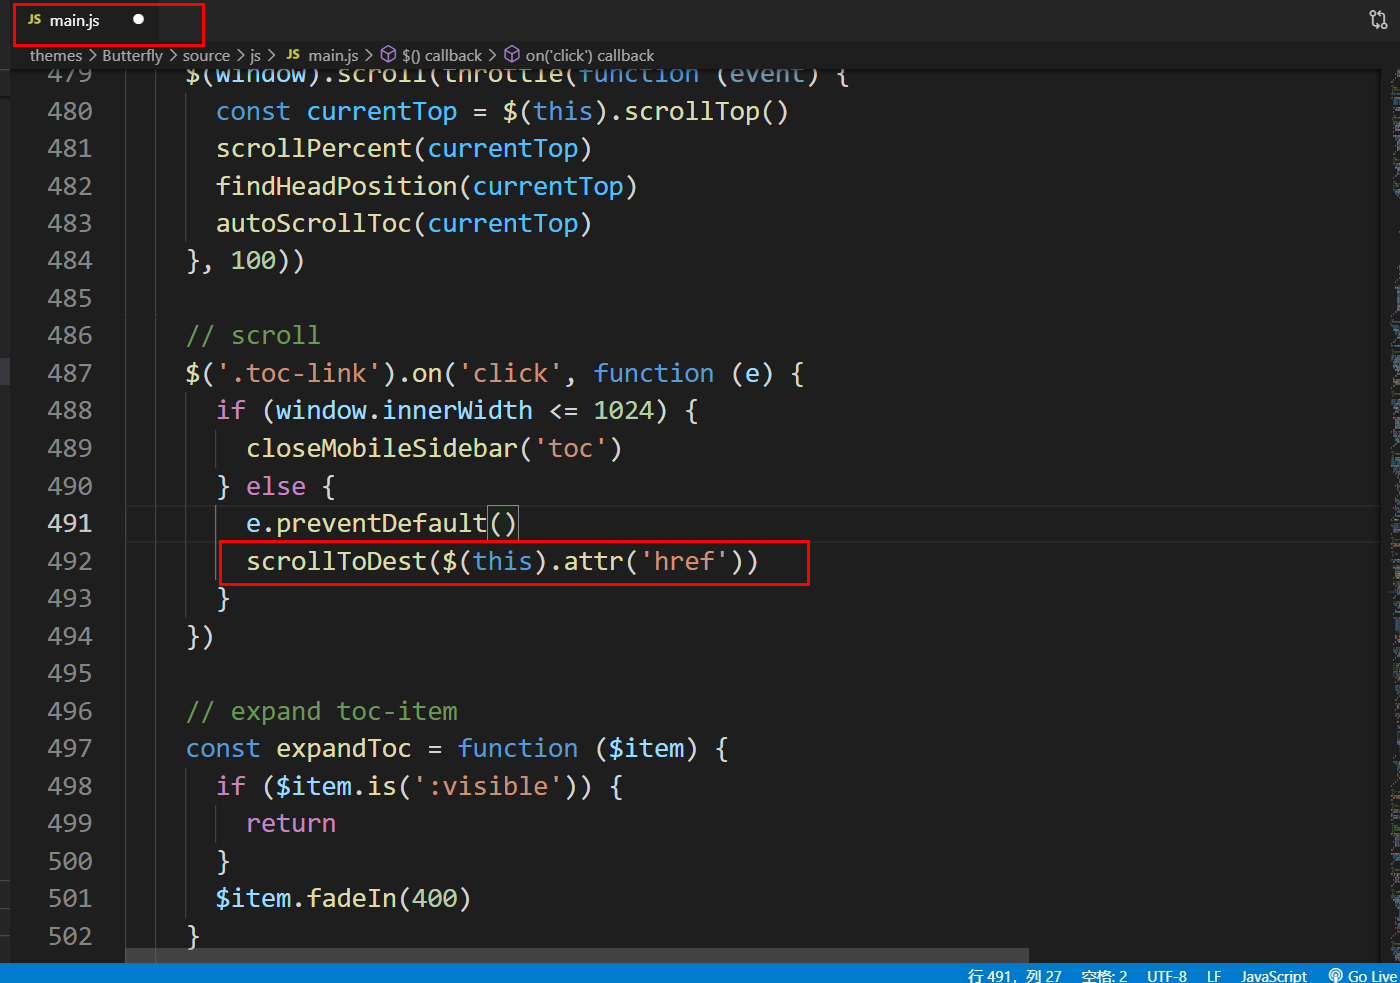Open the '$() callback' breadcrumb symbol
This screenshot has height=983, width=1400.
coord(431,56)
